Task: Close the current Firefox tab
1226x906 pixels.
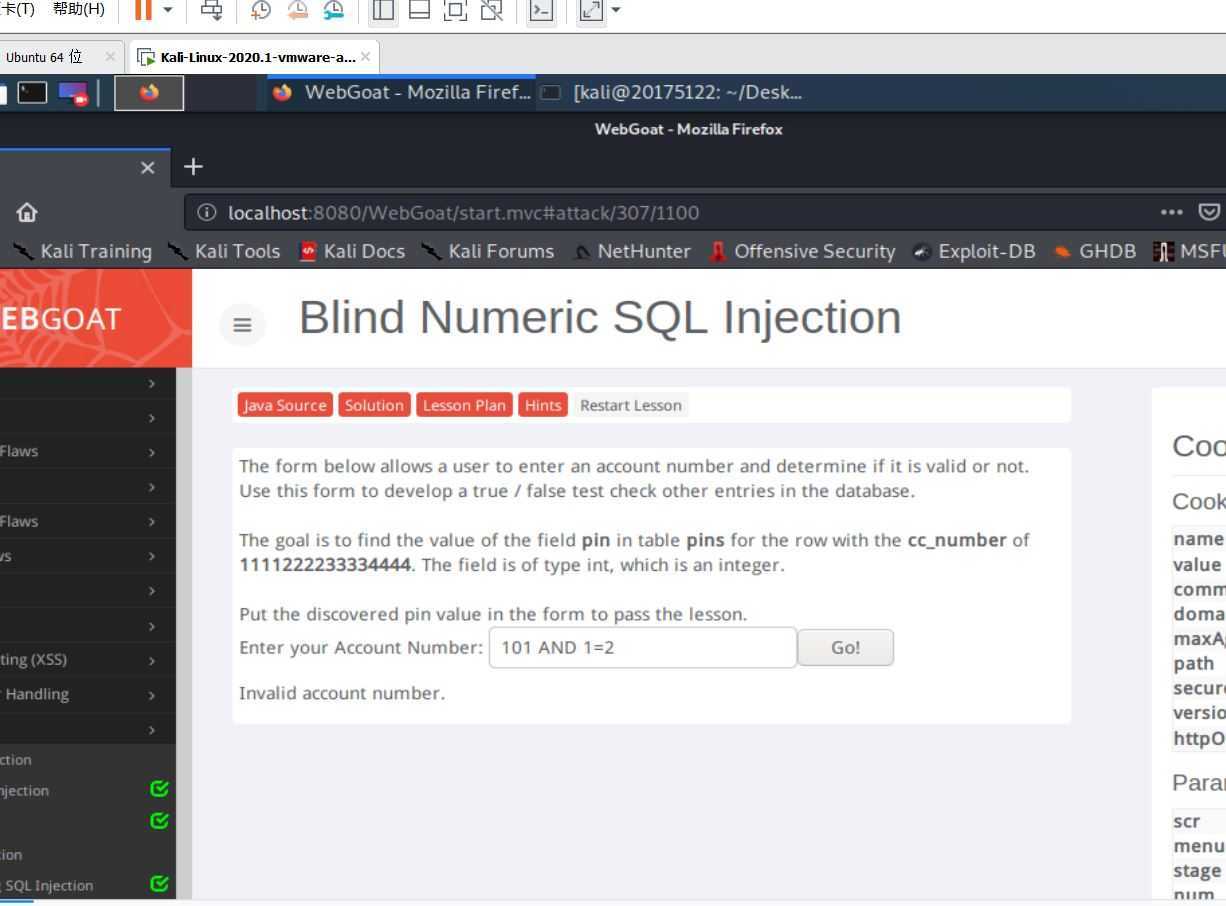Action: pyautogui.click(x=148, y=167)
